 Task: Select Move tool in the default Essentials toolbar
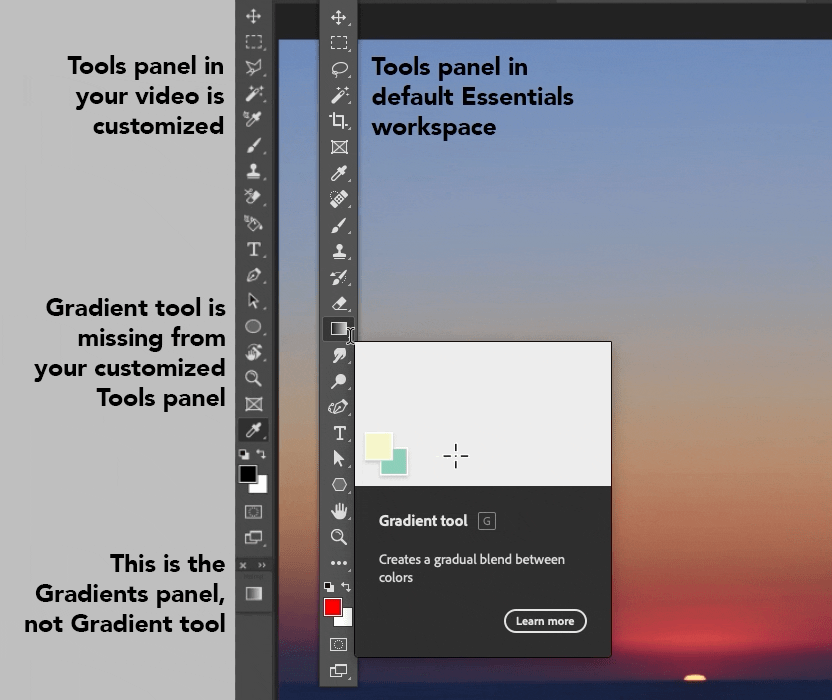339,18
